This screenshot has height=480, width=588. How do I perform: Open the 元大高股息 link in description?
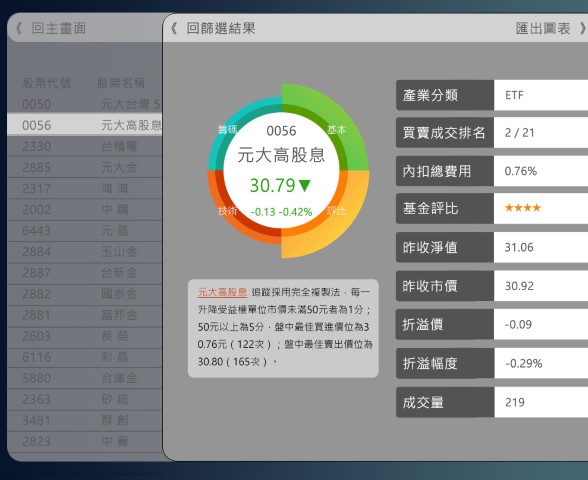(x=222, y=292)
